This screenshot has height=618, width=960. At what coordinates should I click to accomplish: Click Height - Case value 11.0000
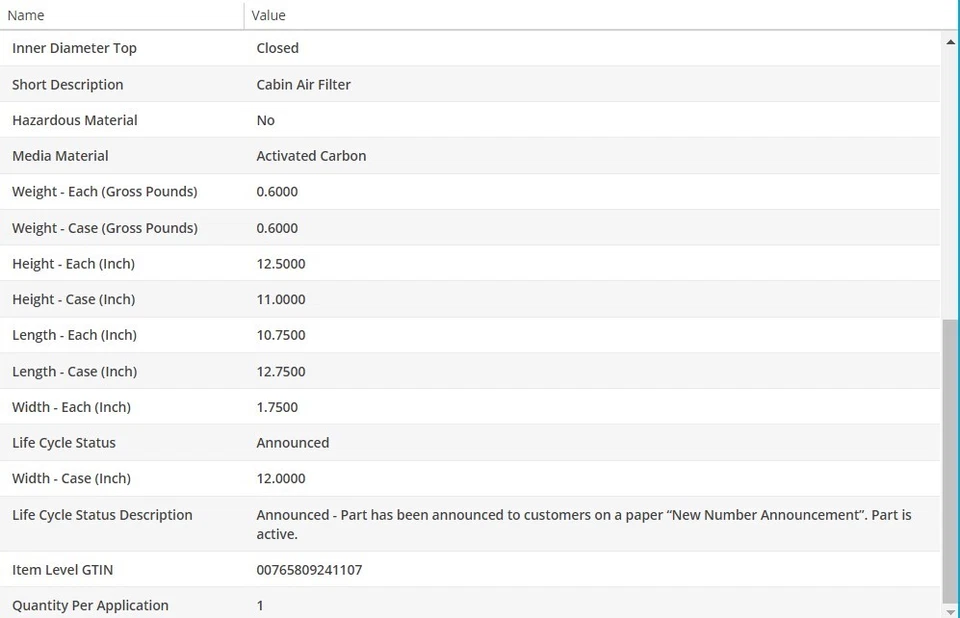(x=281, y=300)
